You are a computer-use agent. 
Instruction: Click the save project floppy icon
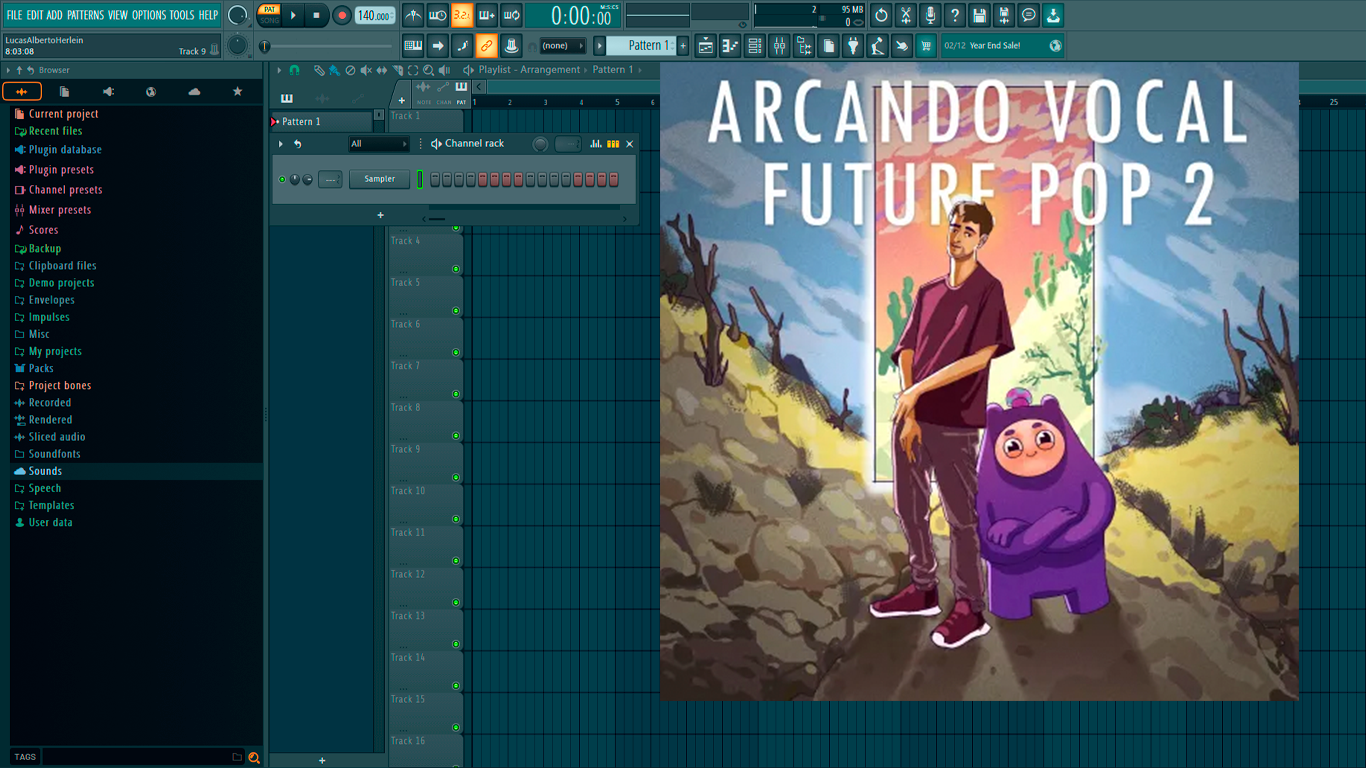pos(979,15)
